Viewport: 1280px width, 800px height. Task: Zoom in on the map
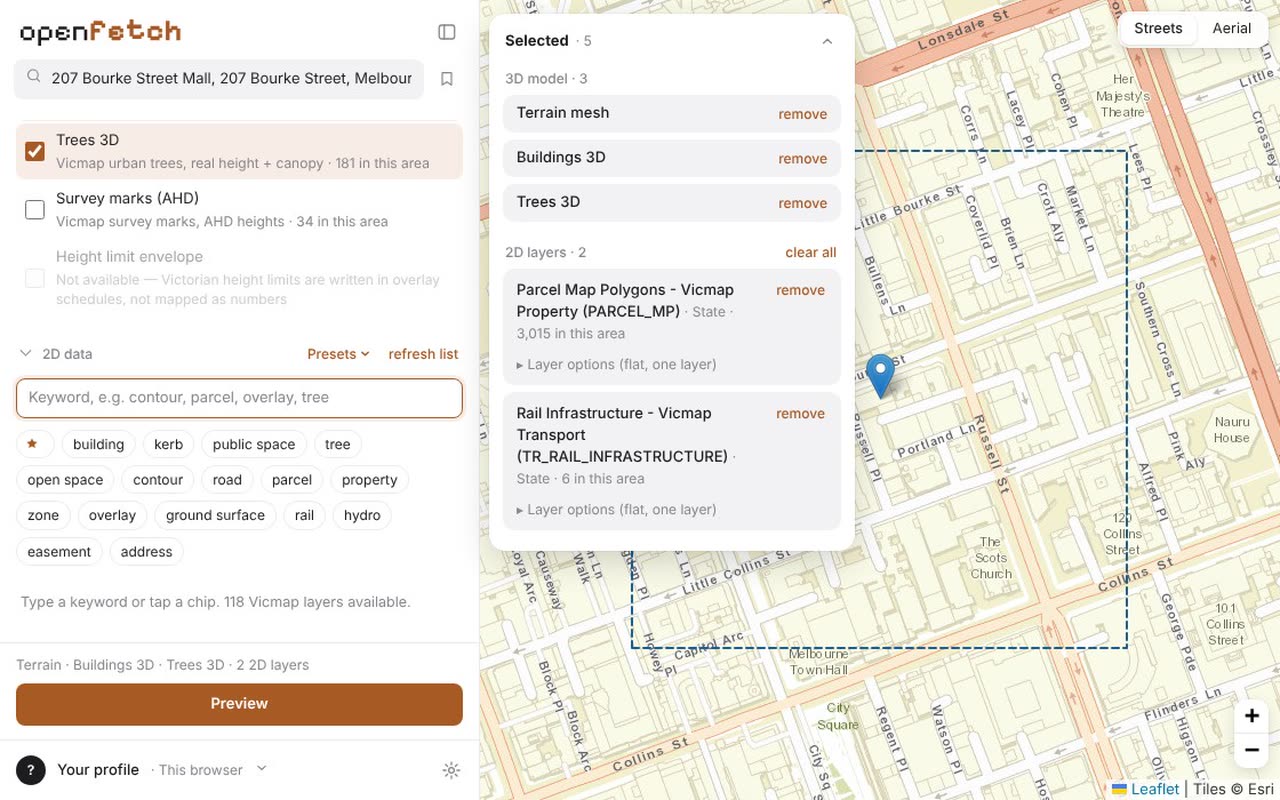1251,715
